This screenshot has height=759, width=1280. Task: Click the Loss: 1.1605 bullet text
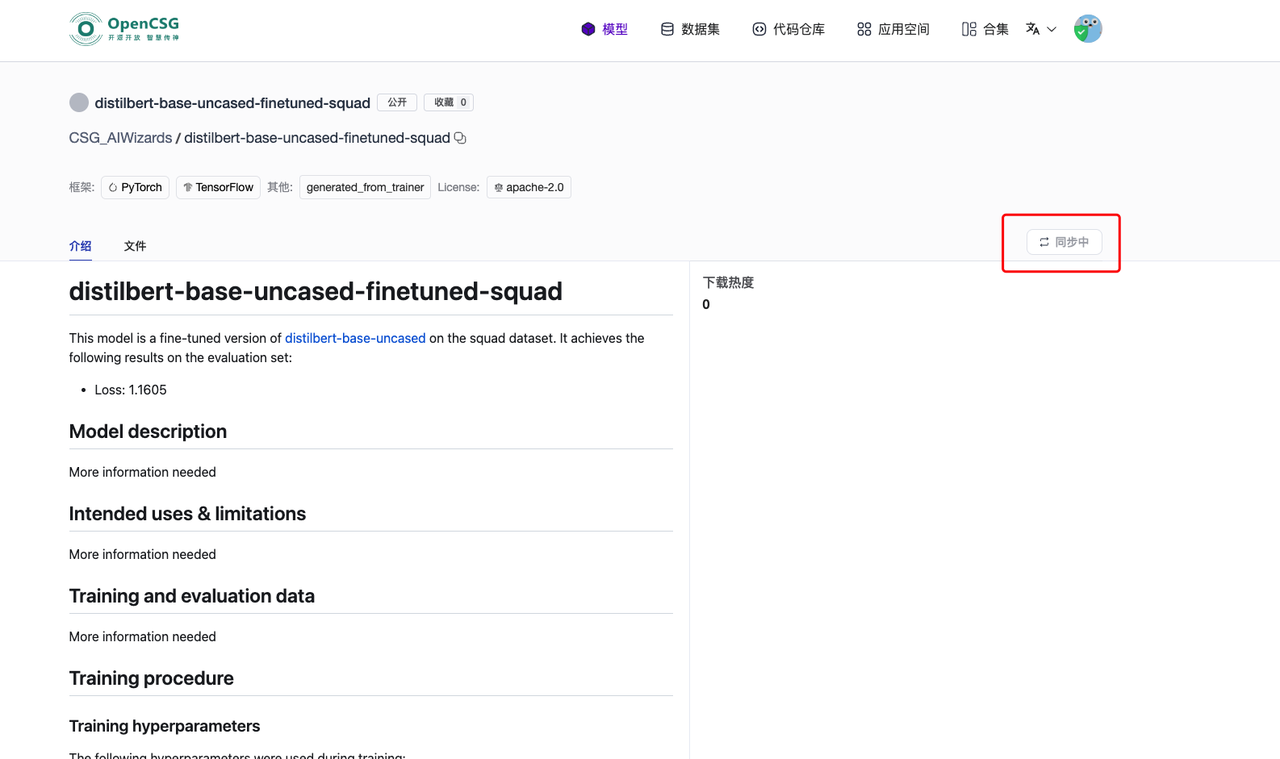tap(131, 390)
